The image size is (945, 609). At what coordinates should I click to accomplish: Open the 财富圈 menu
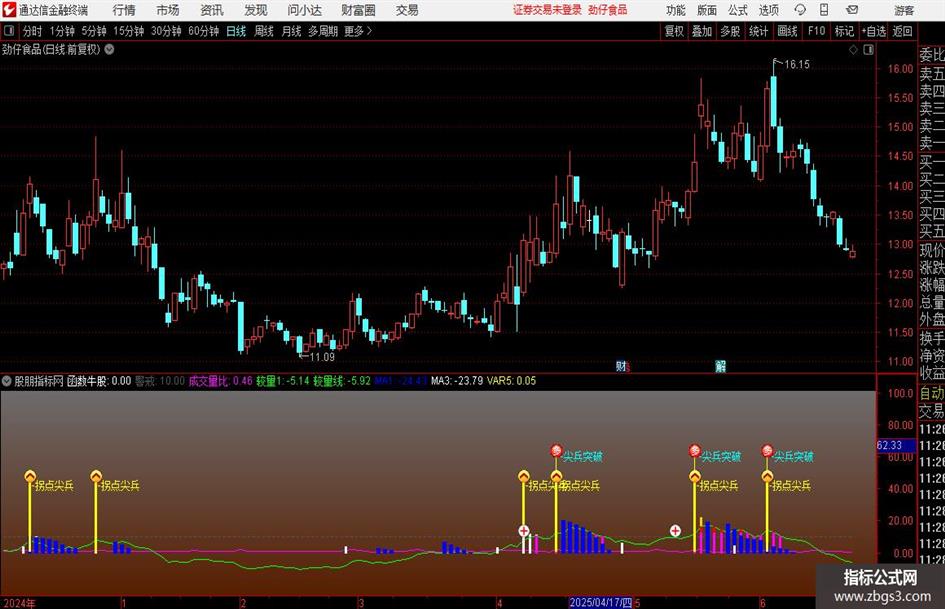click(x=358, y=10)
